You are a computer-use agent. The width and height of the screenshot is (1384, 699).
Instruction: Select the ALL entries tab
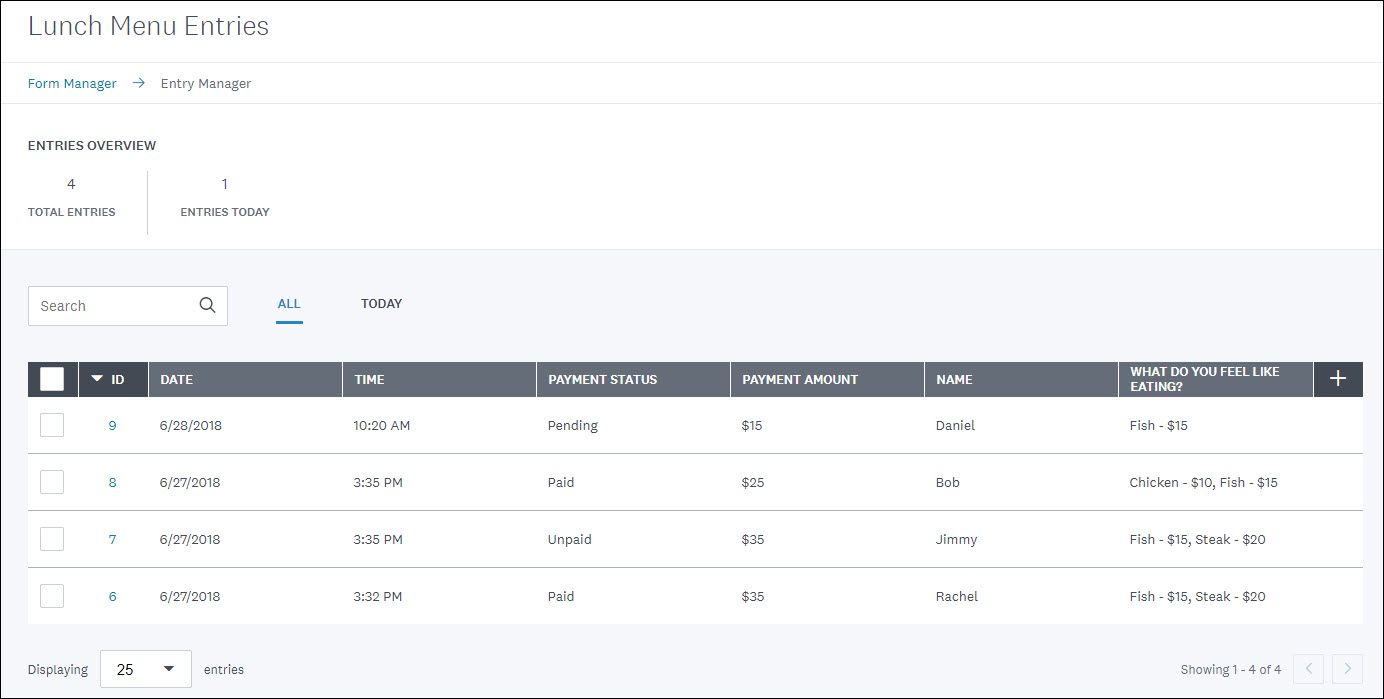pyautogui.click(x=289, y=303)
